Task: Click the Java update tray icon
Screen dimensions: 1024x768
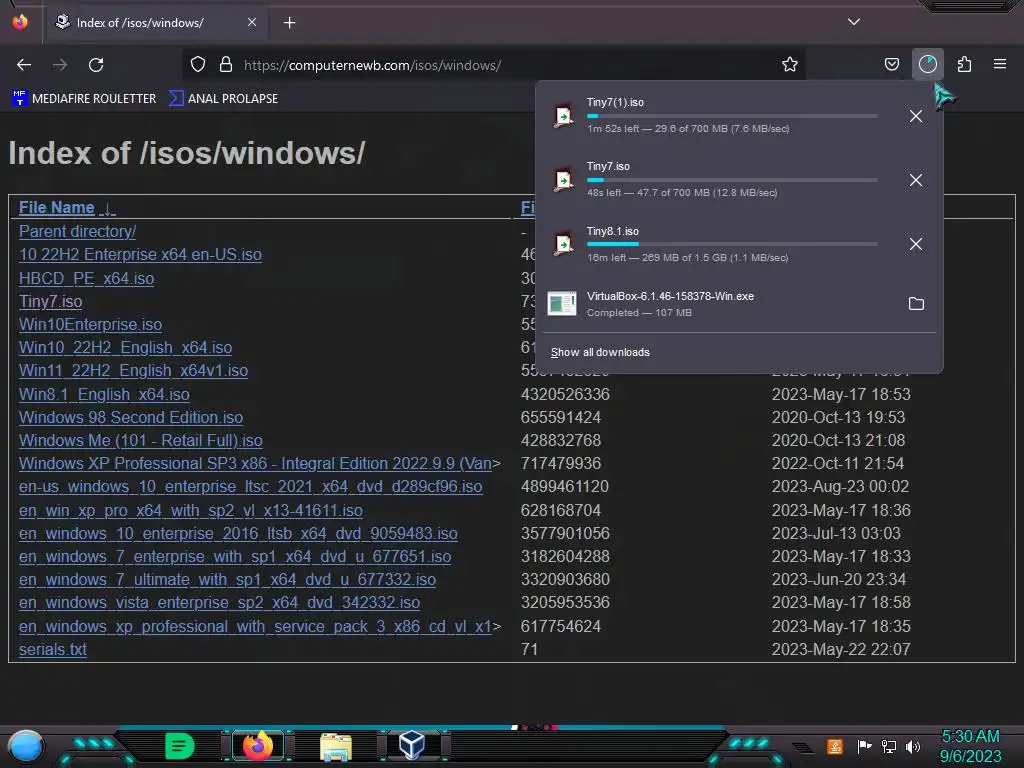Action: pyautogui.click(x=835, y=746)
